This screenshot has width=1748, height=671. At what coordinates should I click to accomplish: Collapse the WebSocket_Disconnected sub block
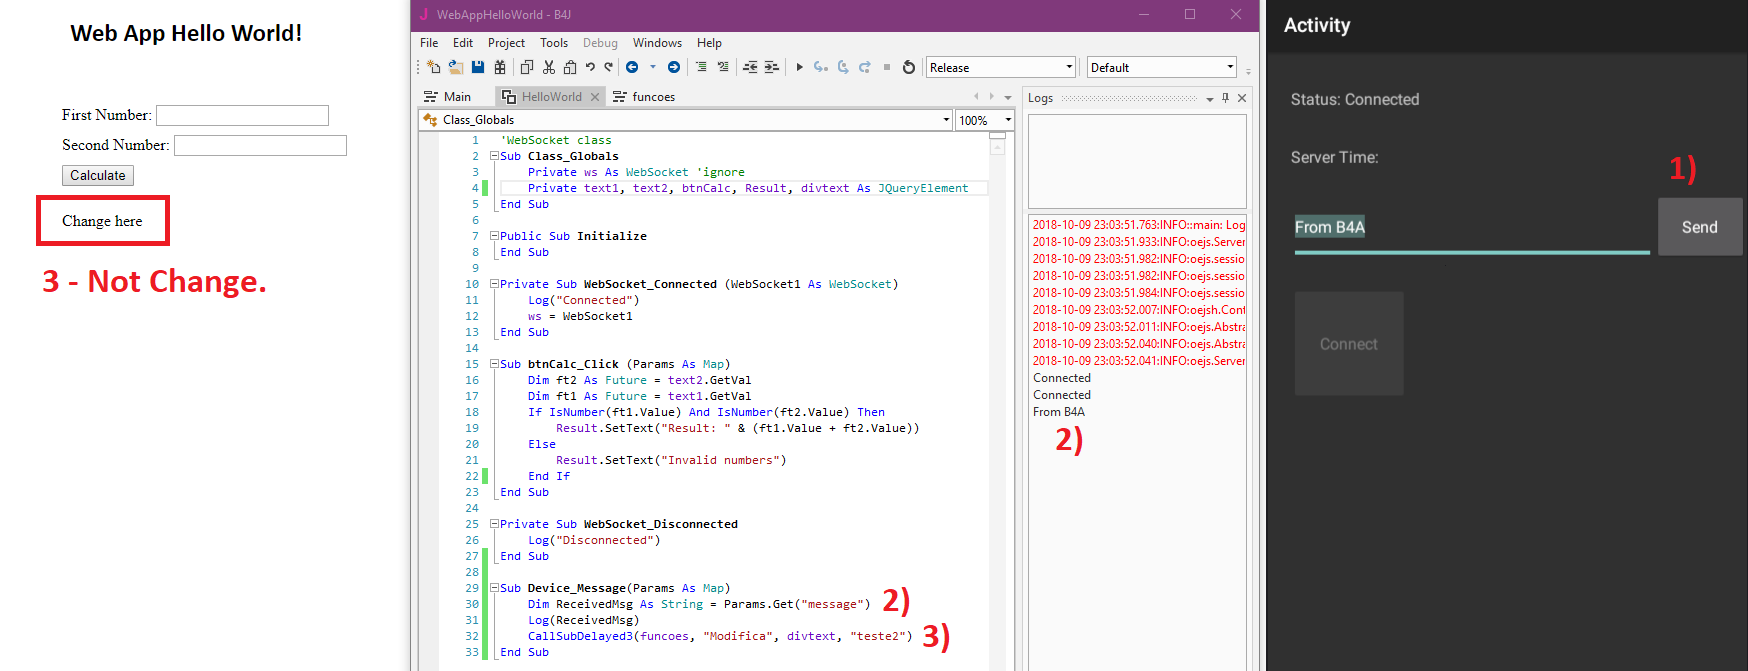494,524
